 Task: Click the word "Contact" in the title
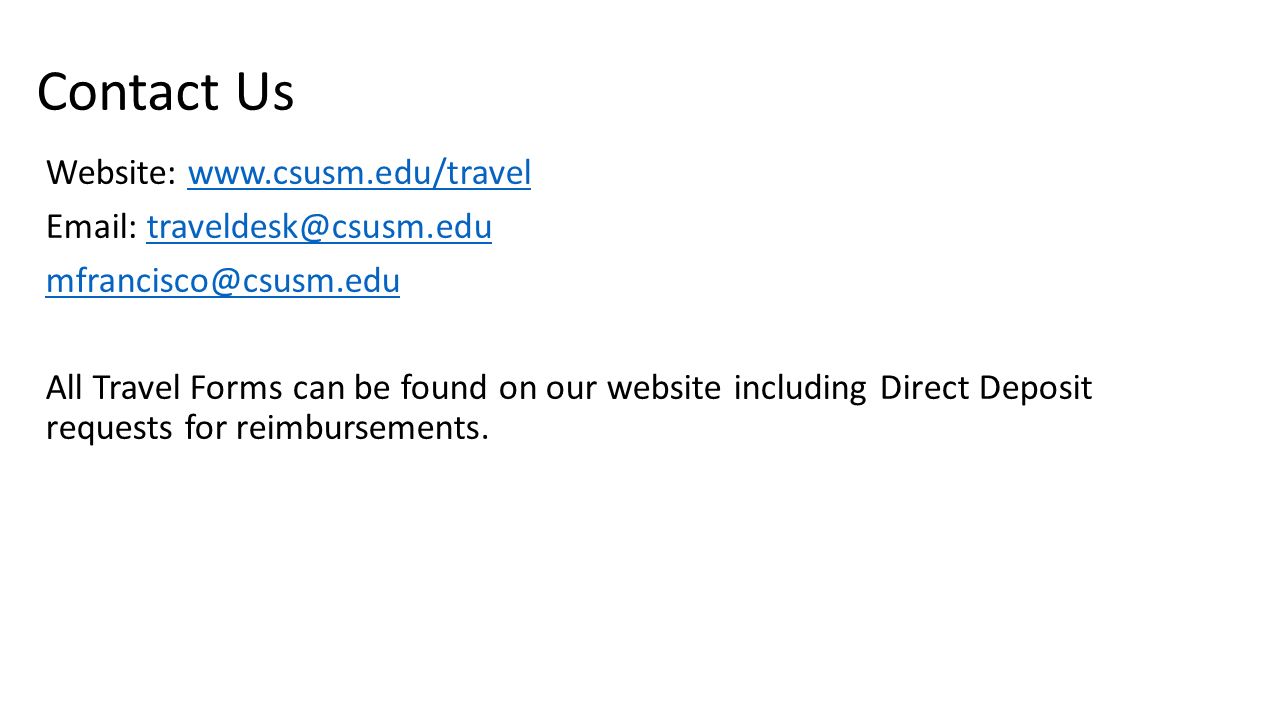[x=128, y=92]
